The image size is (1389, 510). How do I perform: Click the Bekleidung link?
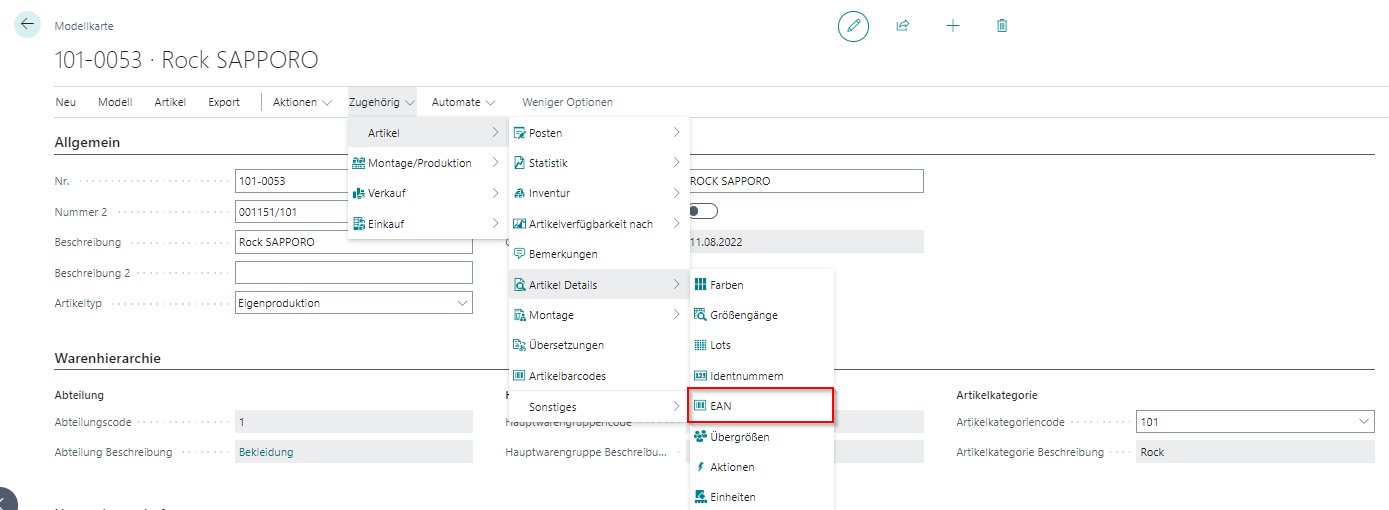pos(266,452)
